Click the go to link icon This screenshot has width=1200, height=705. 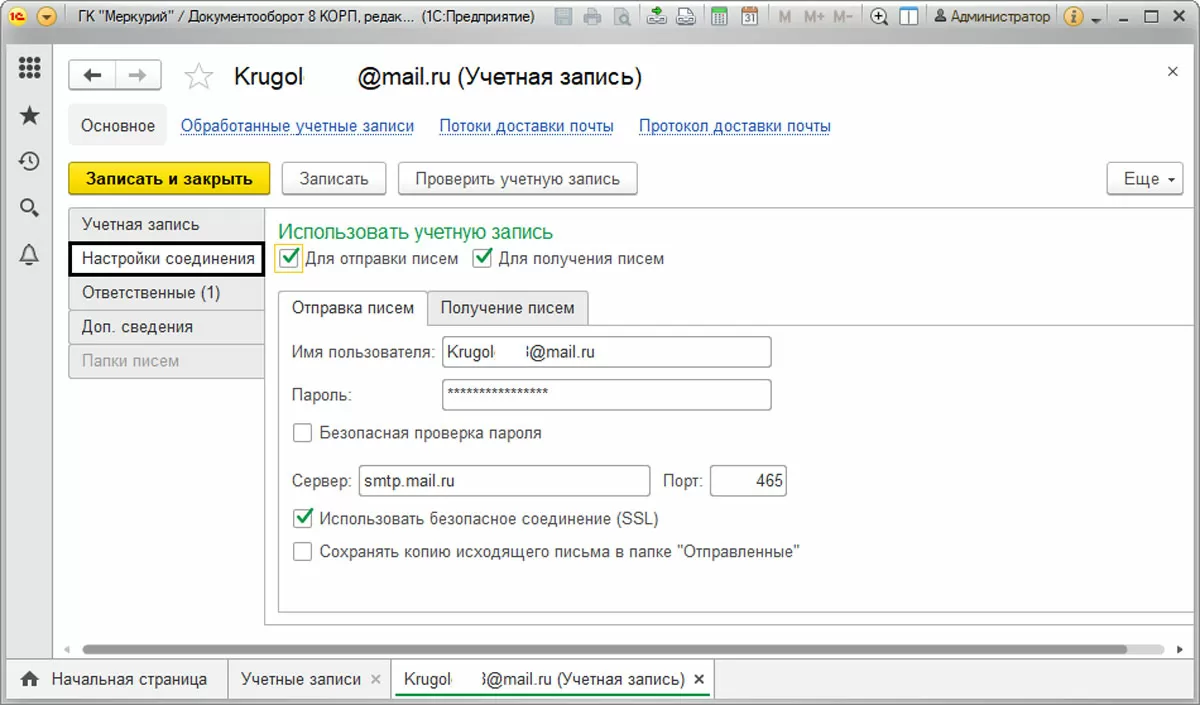pyautogui.click(x=685, y=16)
